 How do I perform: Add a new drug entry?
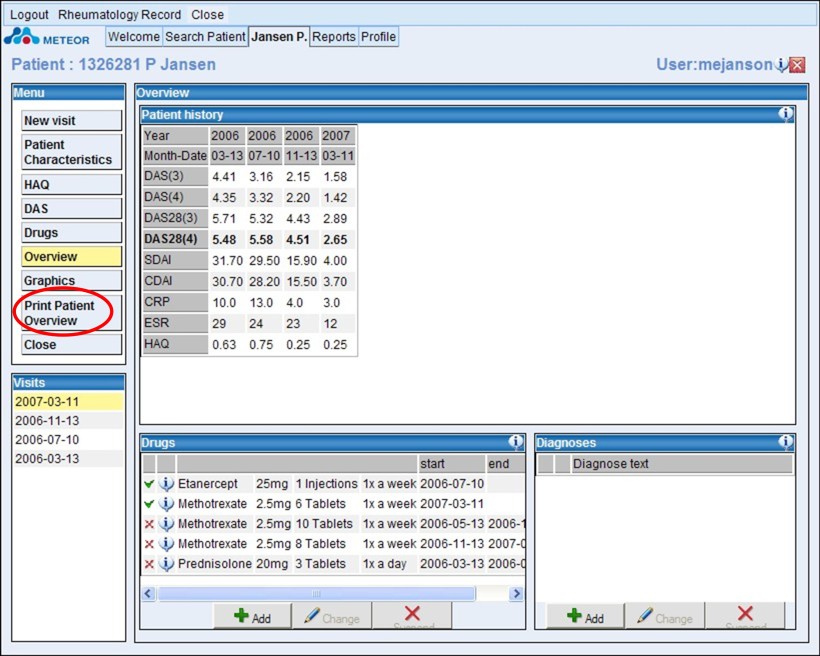tap(253, 616)
